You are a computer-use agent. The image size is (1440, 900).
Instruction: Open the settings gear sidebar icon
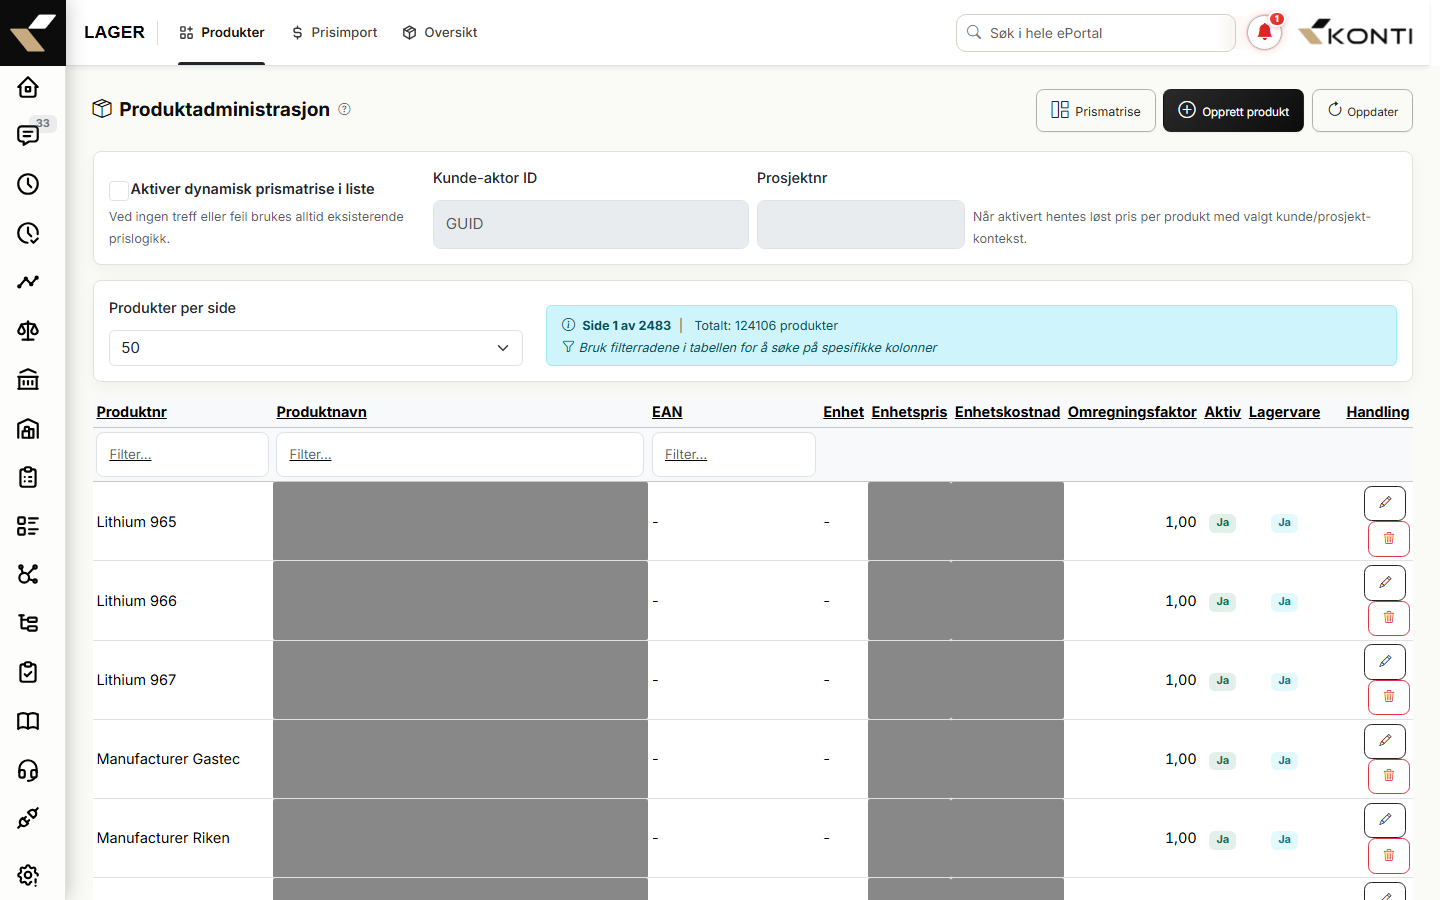coord(28,875)
